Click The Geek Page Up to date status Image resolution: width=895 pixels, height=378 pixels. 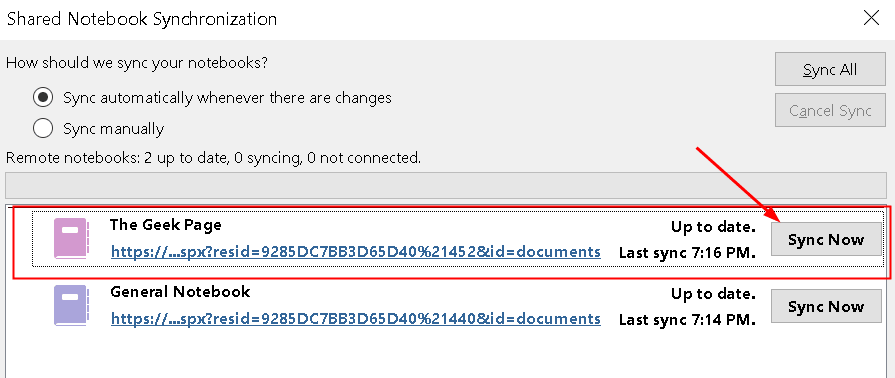pos(713,227)
